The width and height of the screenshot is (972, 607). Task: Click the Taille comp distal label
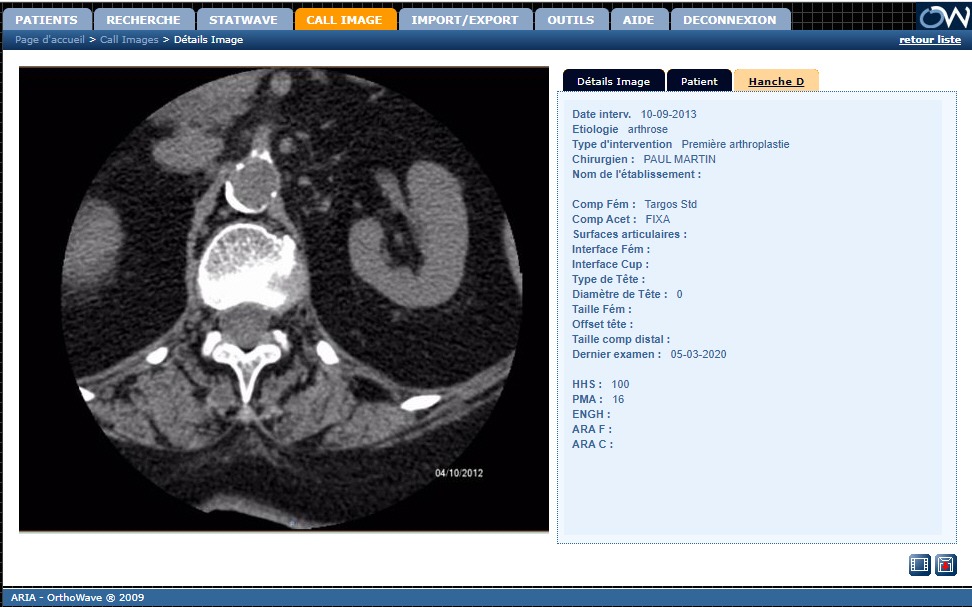621,339
